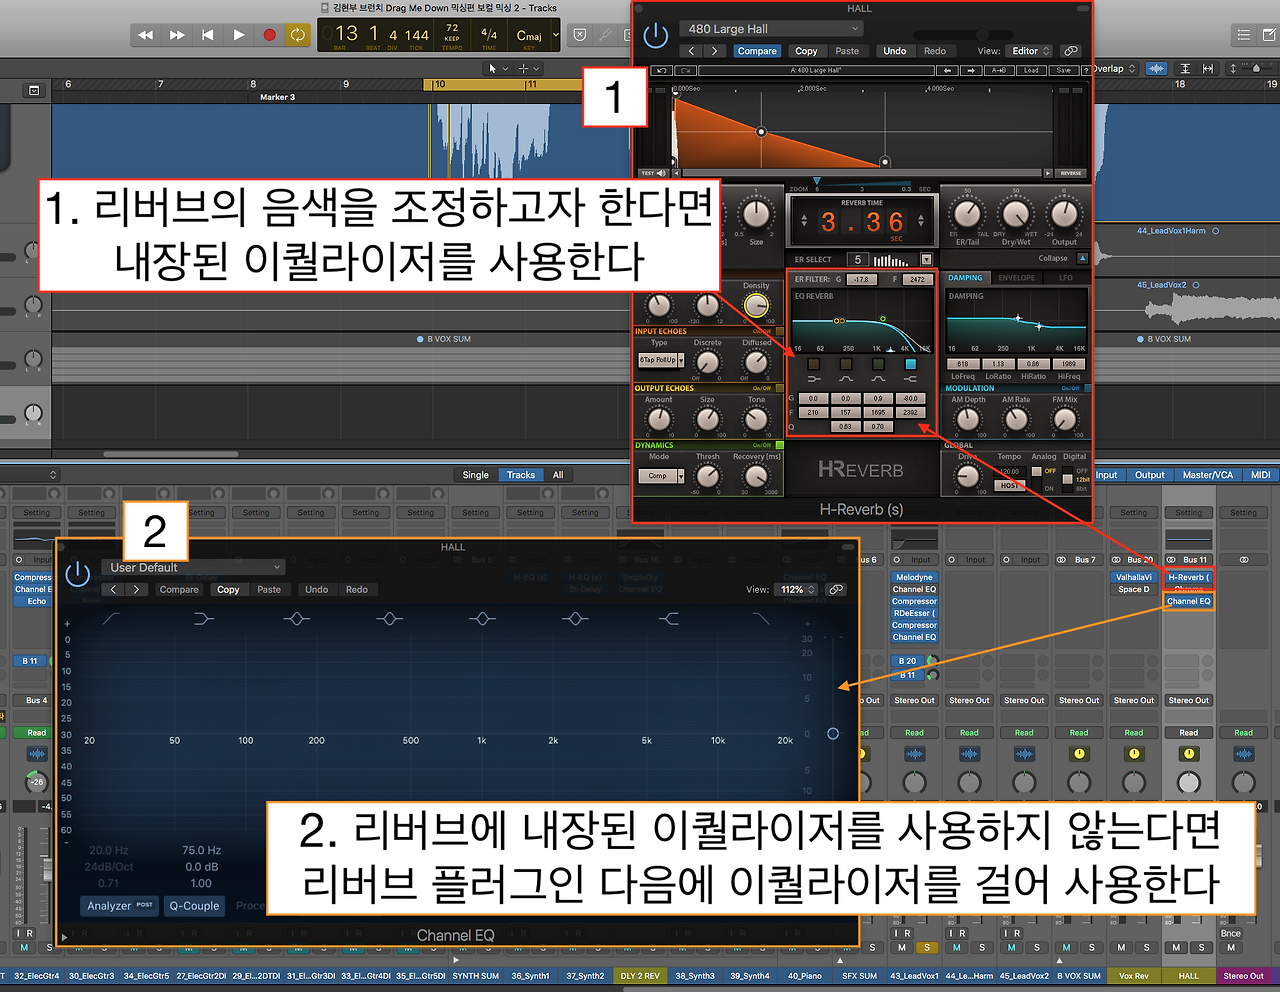This screenshot has height=992, width=1280.
Task: Click the Waves undo arrow icon
Action: pyautogui.click(x=662, y=71)
